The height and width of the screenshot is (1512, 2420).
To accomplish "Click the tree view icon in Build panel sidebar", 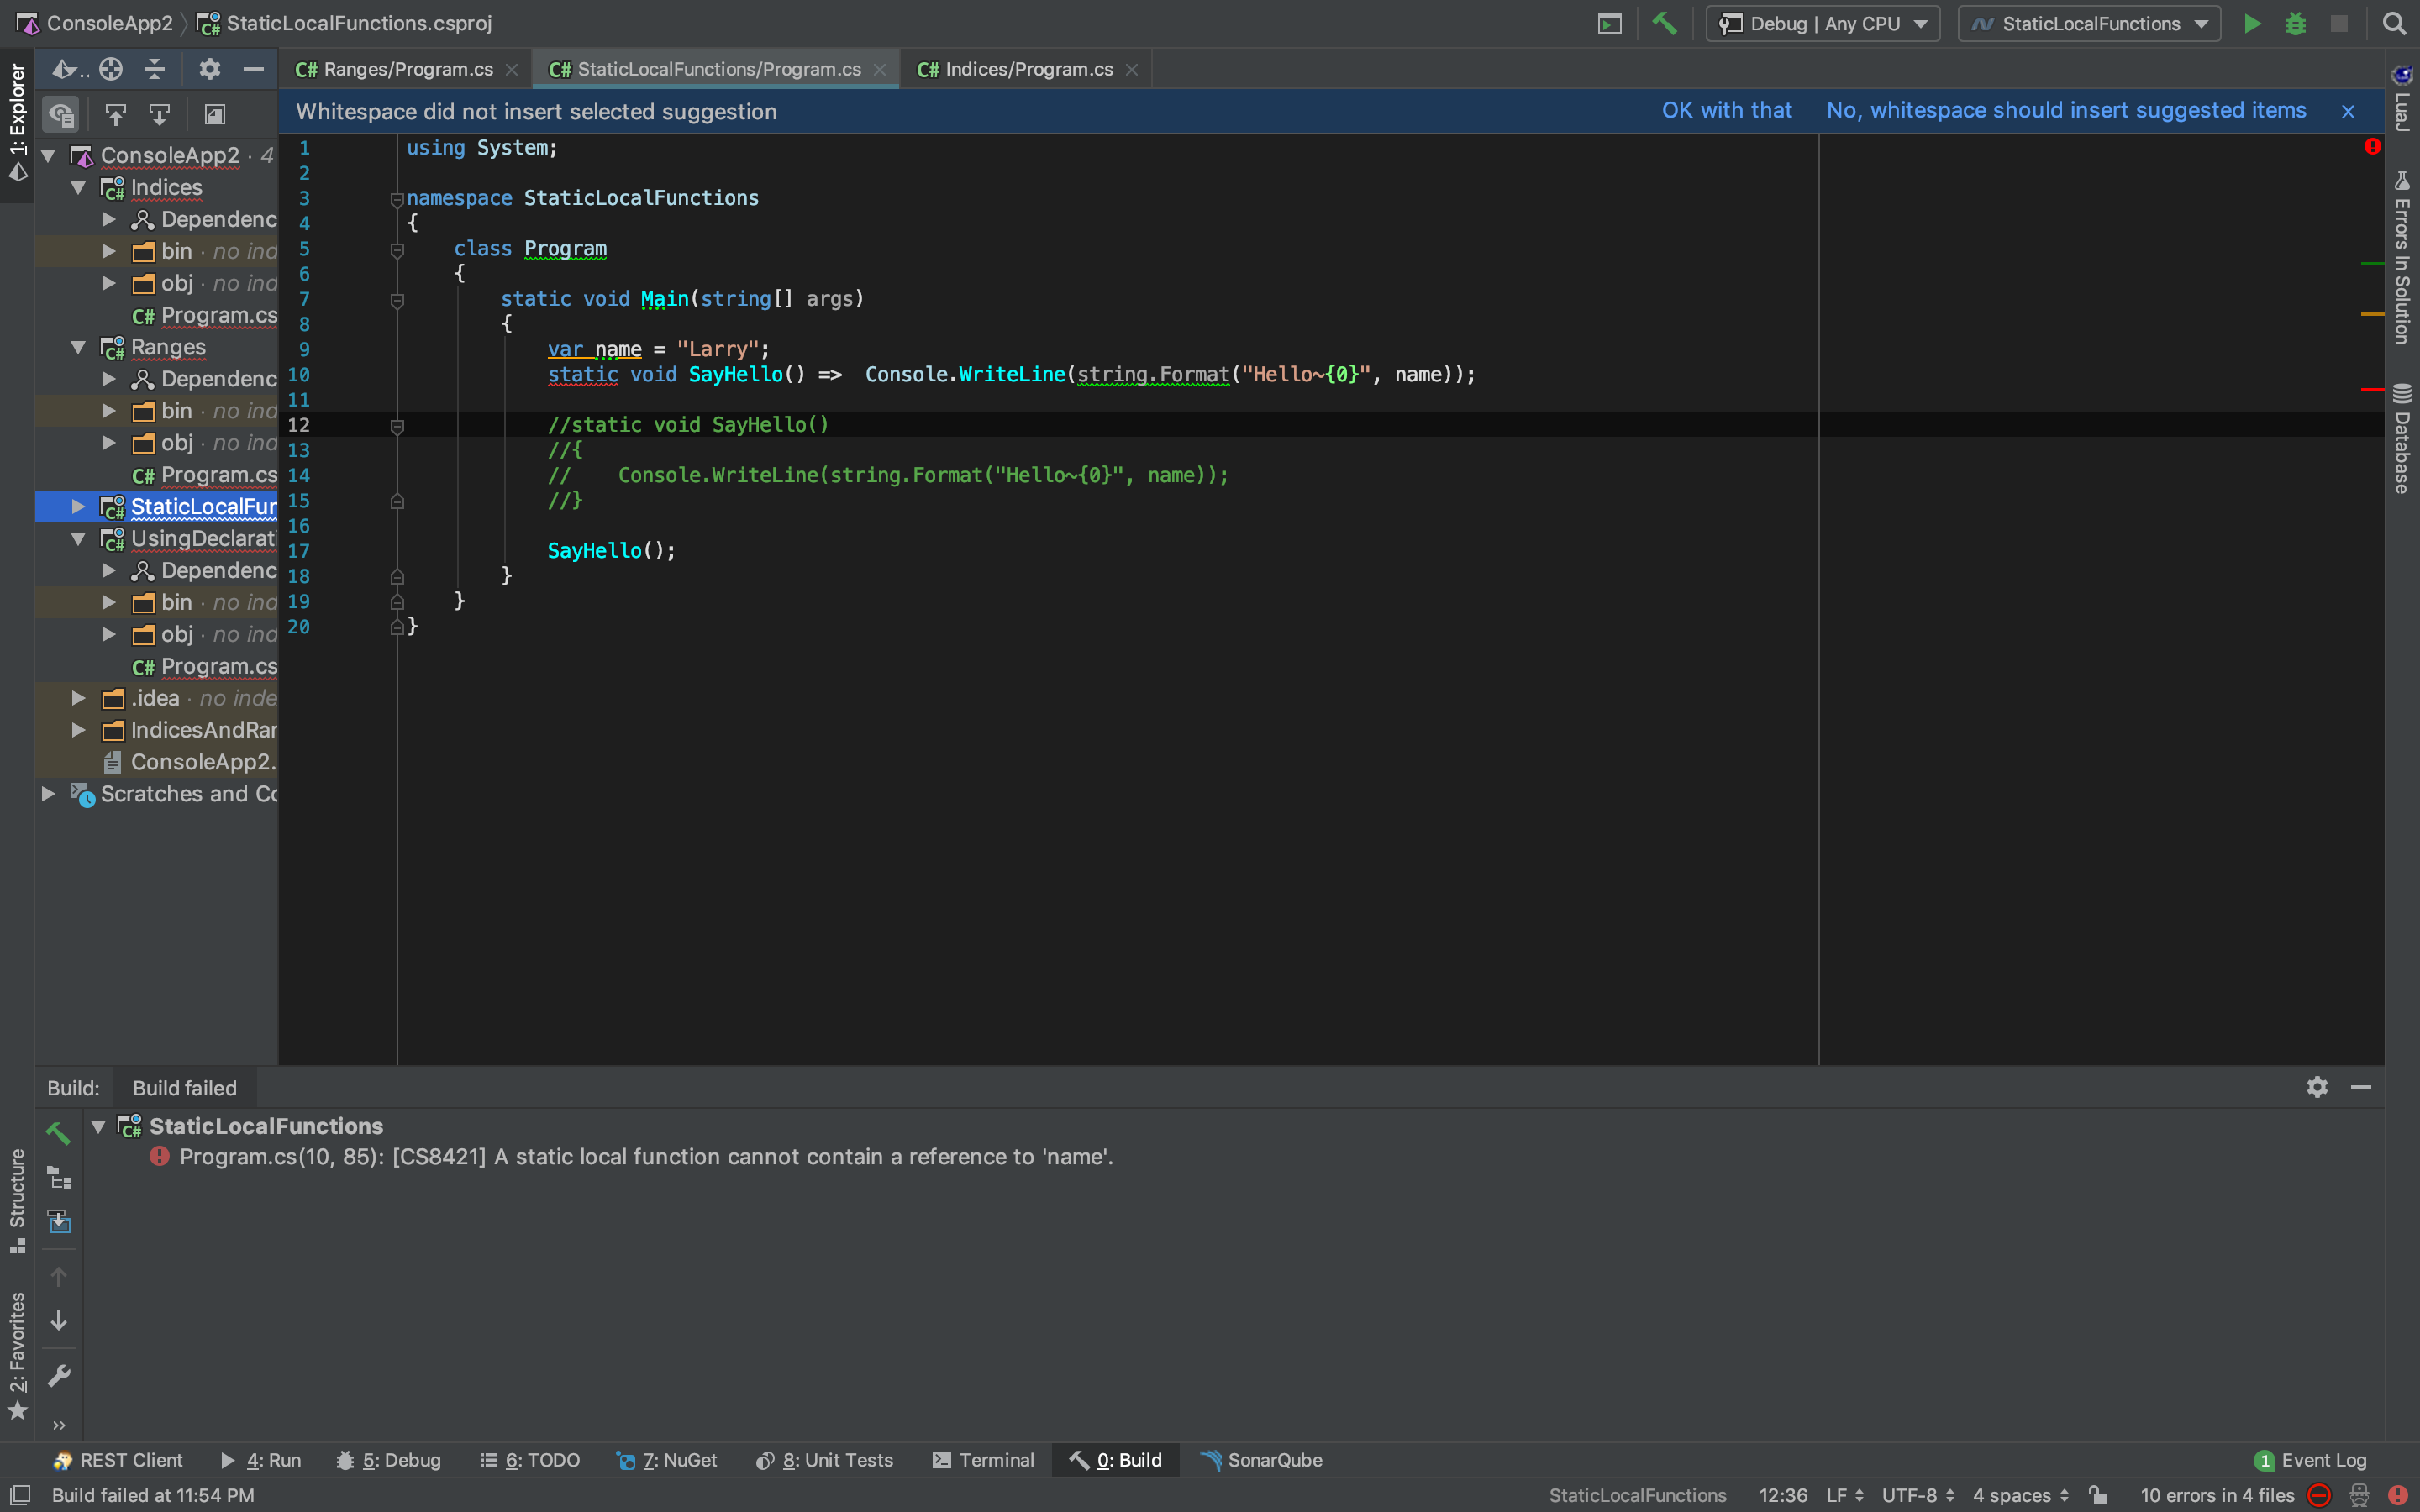I will click(59, 1178).
